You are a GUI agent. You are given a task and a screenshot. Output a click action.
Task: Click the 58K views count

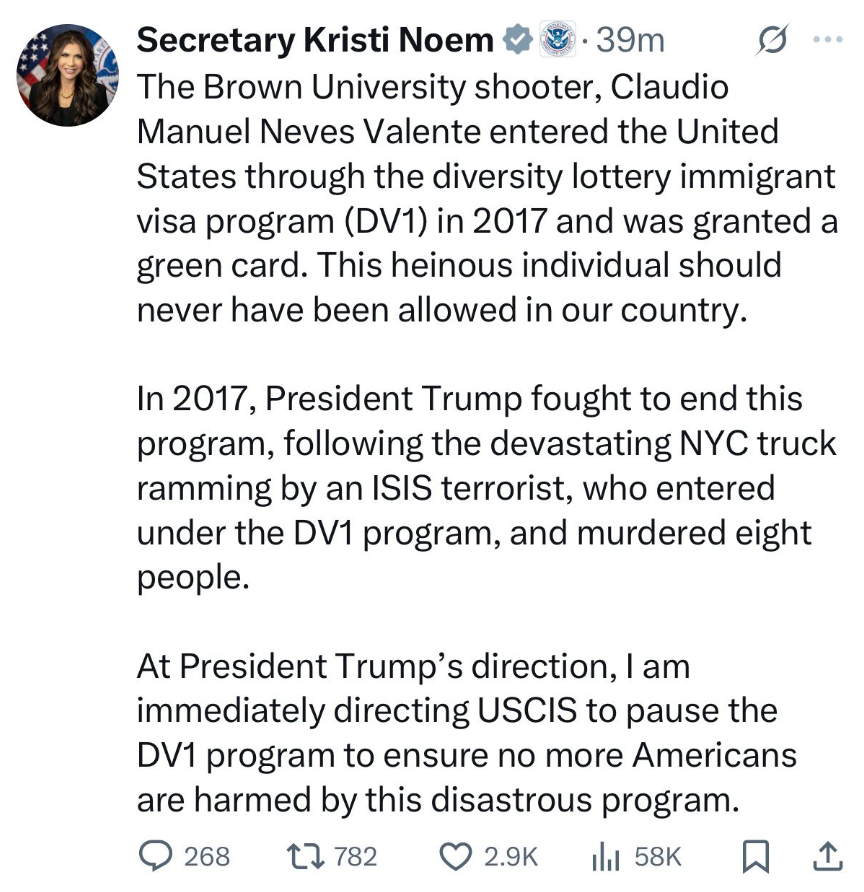(658, 857)
